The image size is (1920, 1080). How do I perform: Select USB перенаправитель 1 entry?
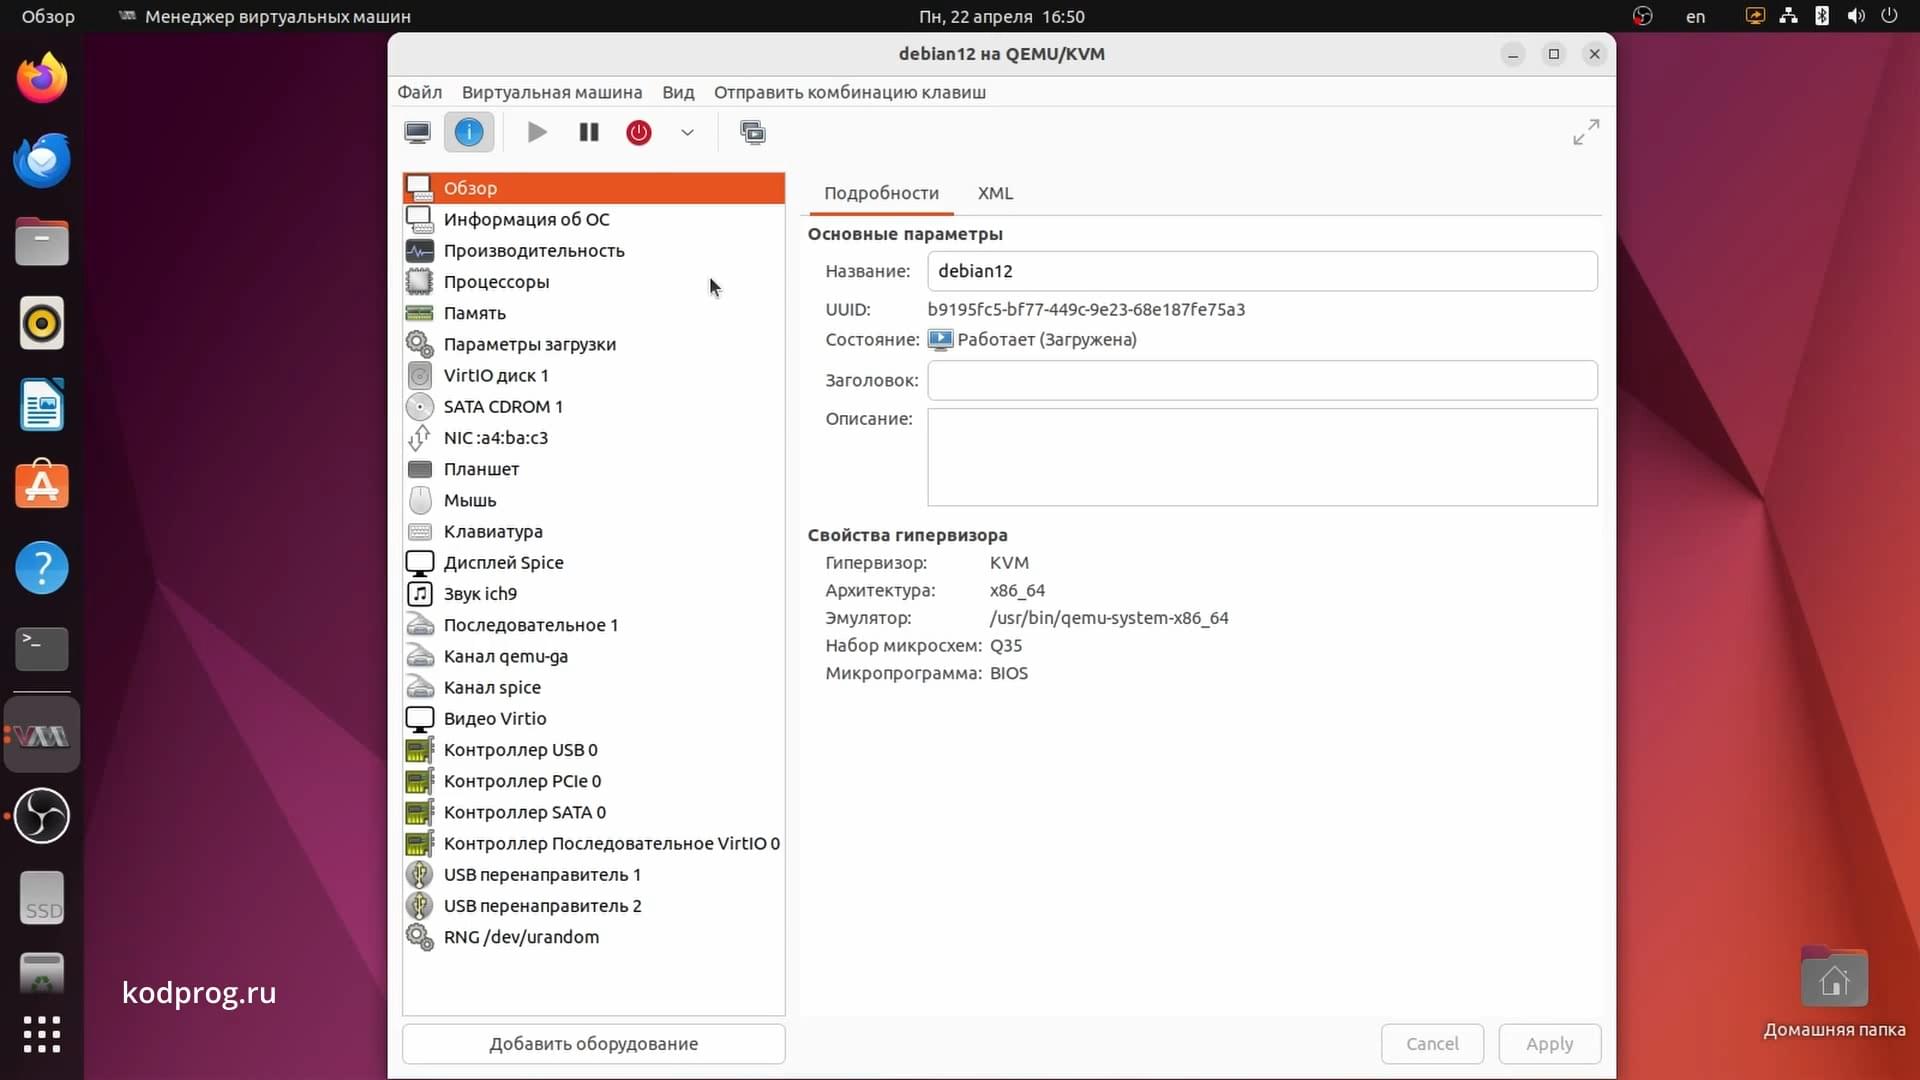tap(594, 874)
